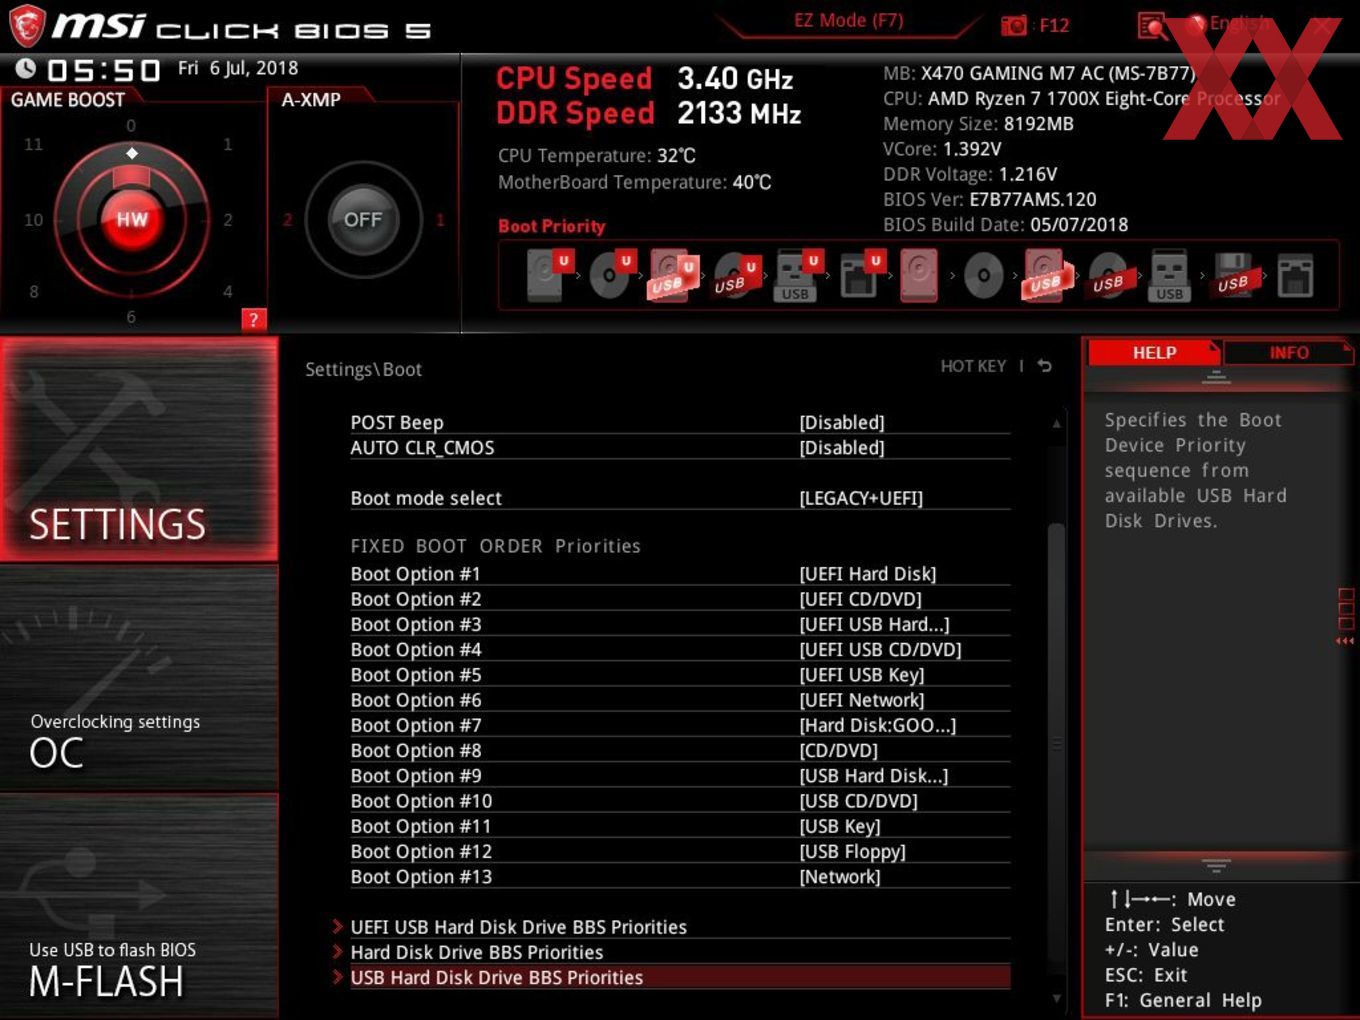Viewport: 1360px width, 1020px height.
Task: Select the POST Beep label
Action: click(x=397, y=422)
